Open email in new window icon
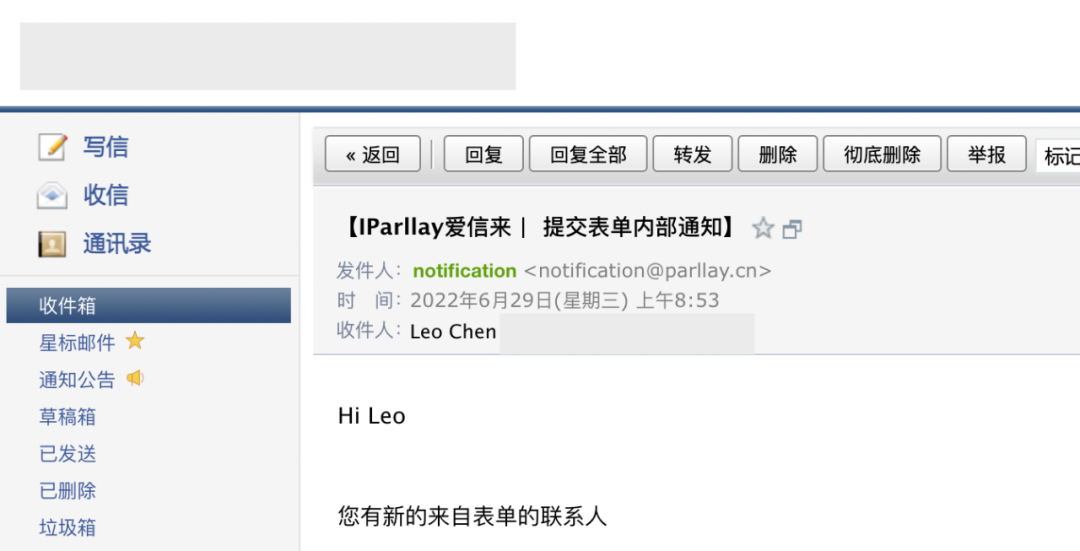Viewport: 1080px width, 551px height. 792,229
